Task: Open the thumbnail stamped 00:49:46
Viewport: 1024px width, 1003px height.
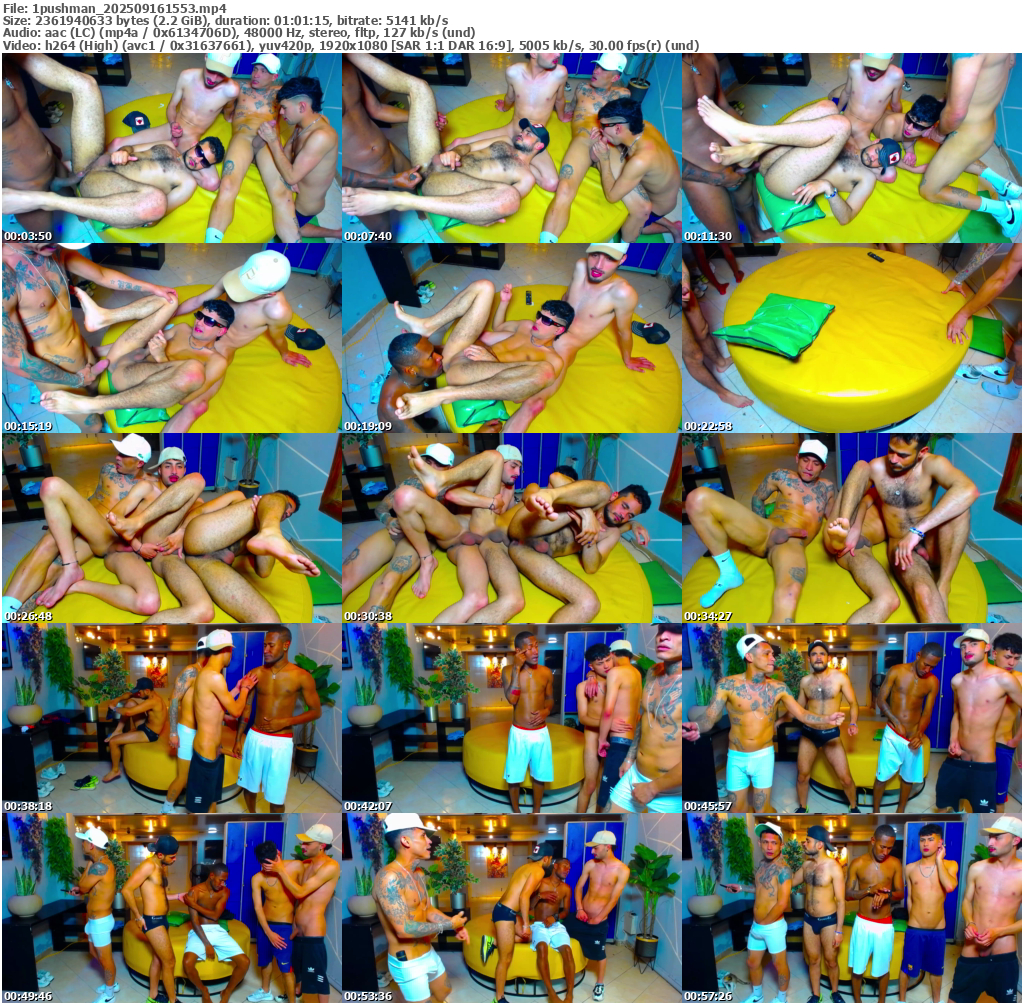Action: [171, 908]
